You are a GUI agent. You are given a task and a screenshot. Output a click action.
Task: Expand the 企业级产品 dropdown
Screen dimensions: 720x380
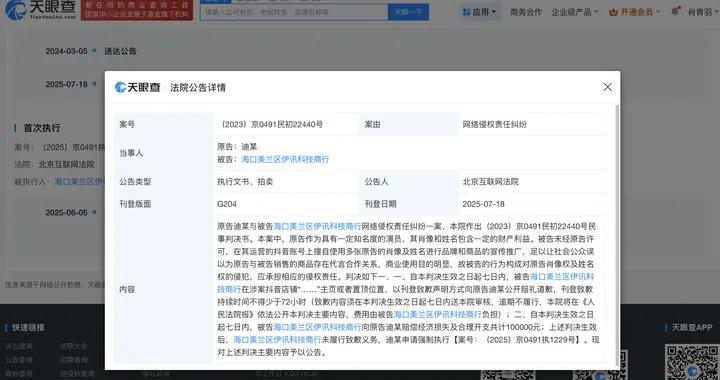click(574, 12)
